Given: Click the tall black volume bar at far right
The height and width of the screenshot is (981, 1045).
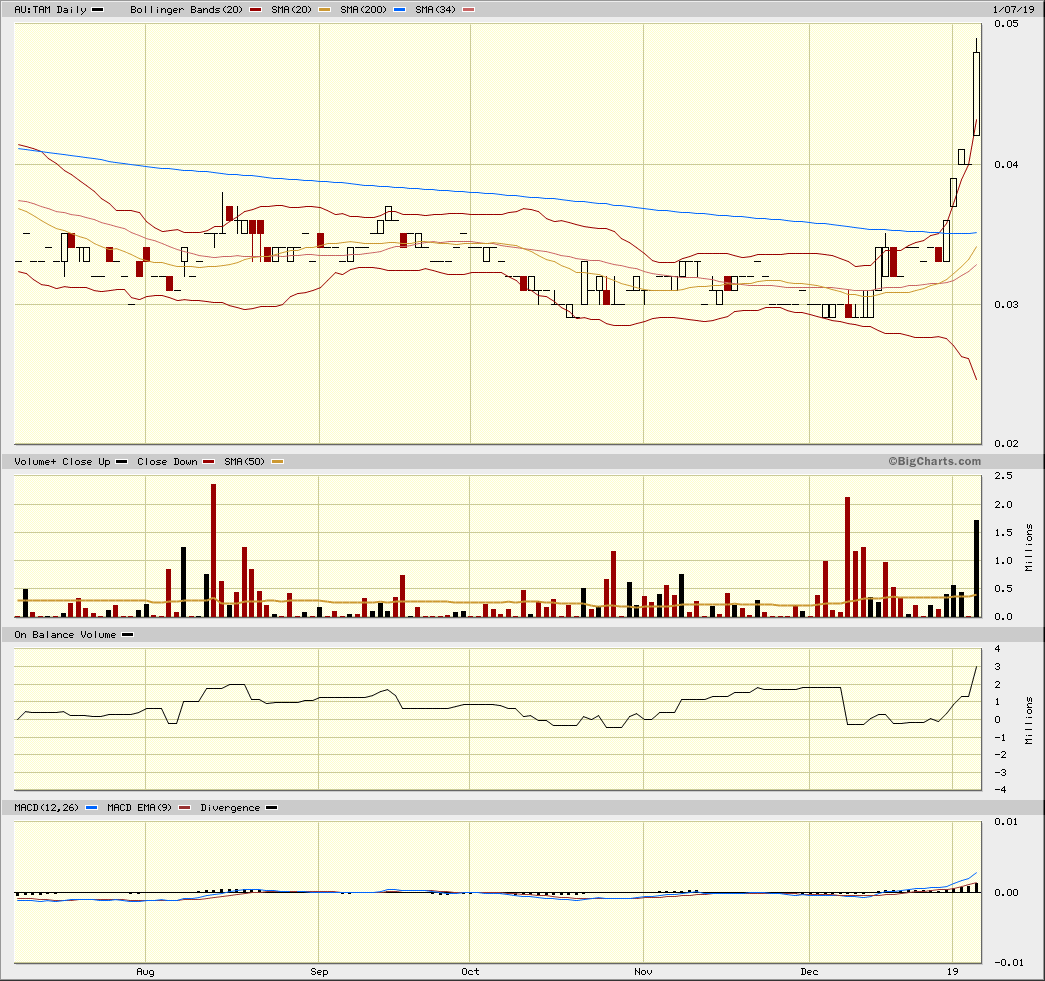Looking at the screenshot, I should (x=976, y=568).
